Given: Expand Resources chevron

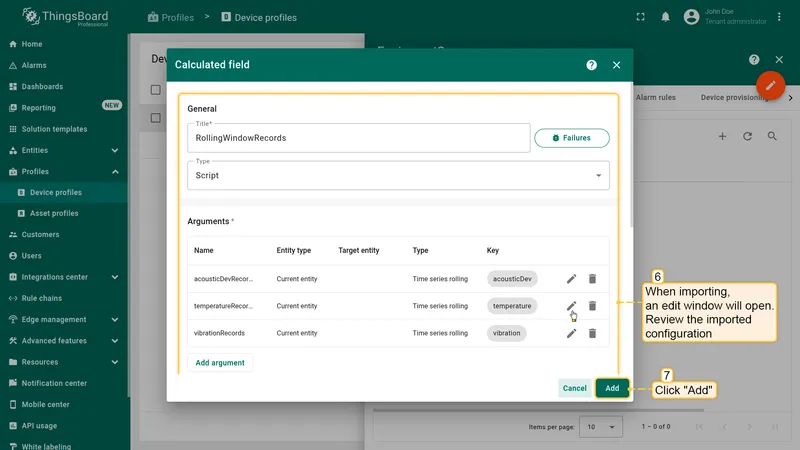Looking at the screenshot, I should tap(115, 362).
